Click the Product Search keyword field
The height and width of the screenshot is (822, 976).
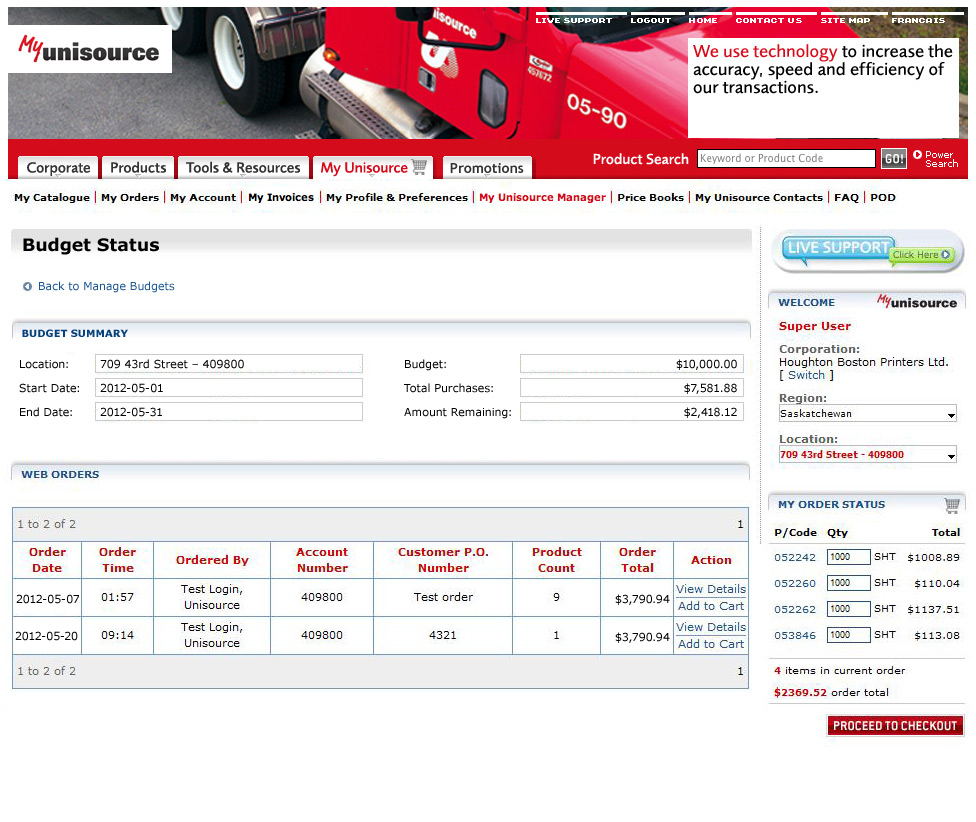[x=785, y=159]
